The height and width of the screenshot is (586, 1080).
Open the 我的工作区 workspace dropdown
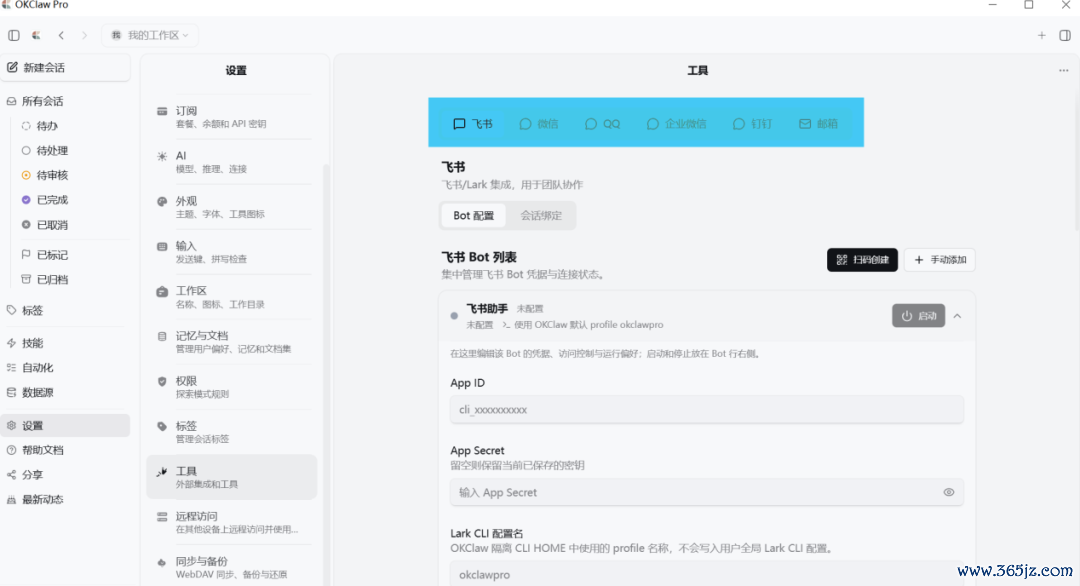coord(149,35)
